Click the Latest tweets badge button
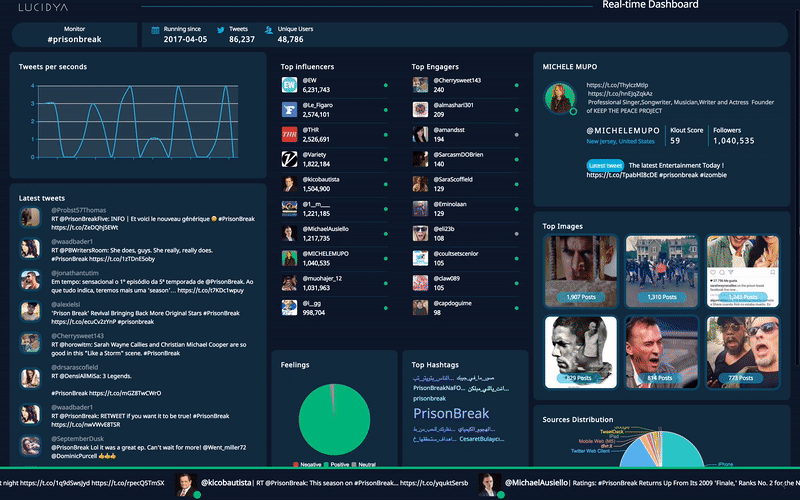Image resolution: width=800 pixels, height=500 pixels. pos(605,165)
